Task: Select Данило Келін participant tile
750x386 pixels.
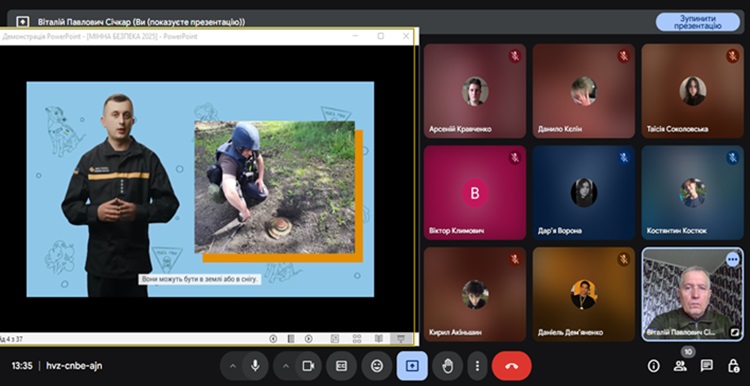Action: 584,91
